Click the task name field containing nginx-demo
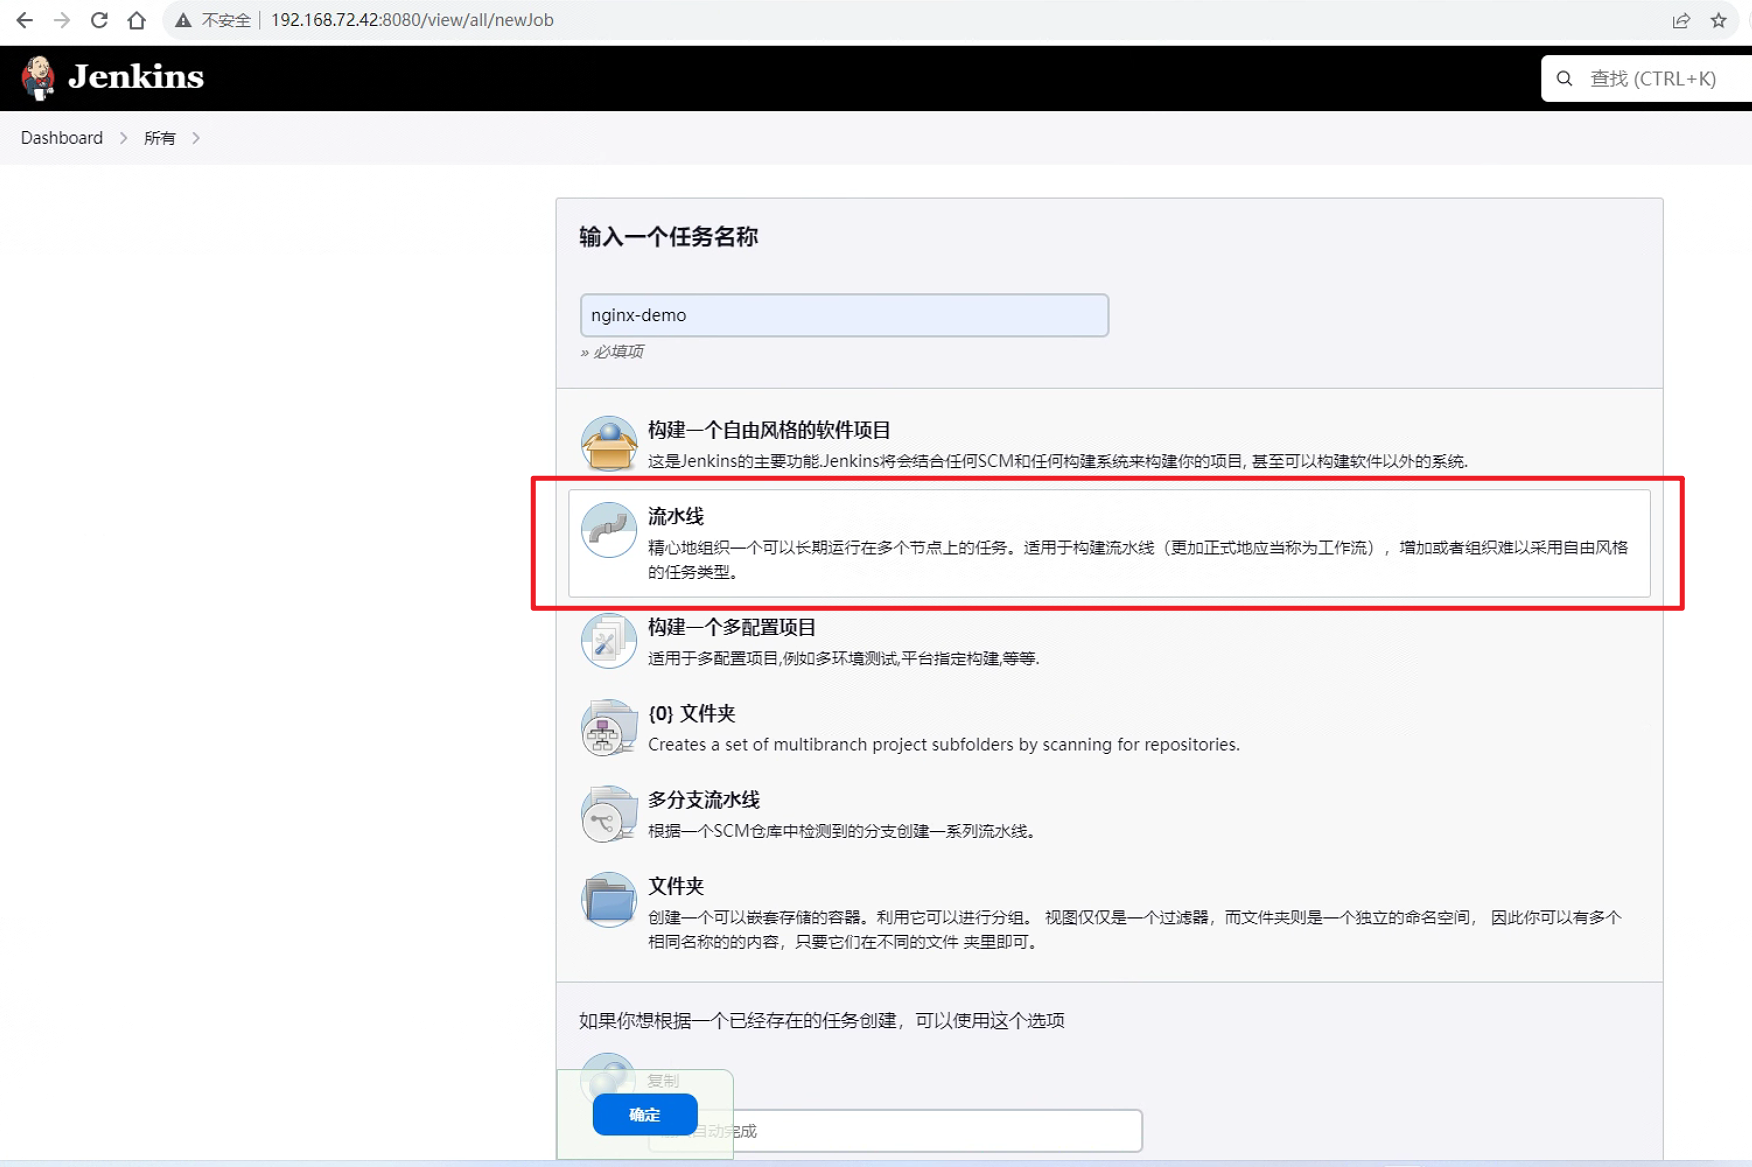1752x1167 pixels. click(x=844, y=315)
